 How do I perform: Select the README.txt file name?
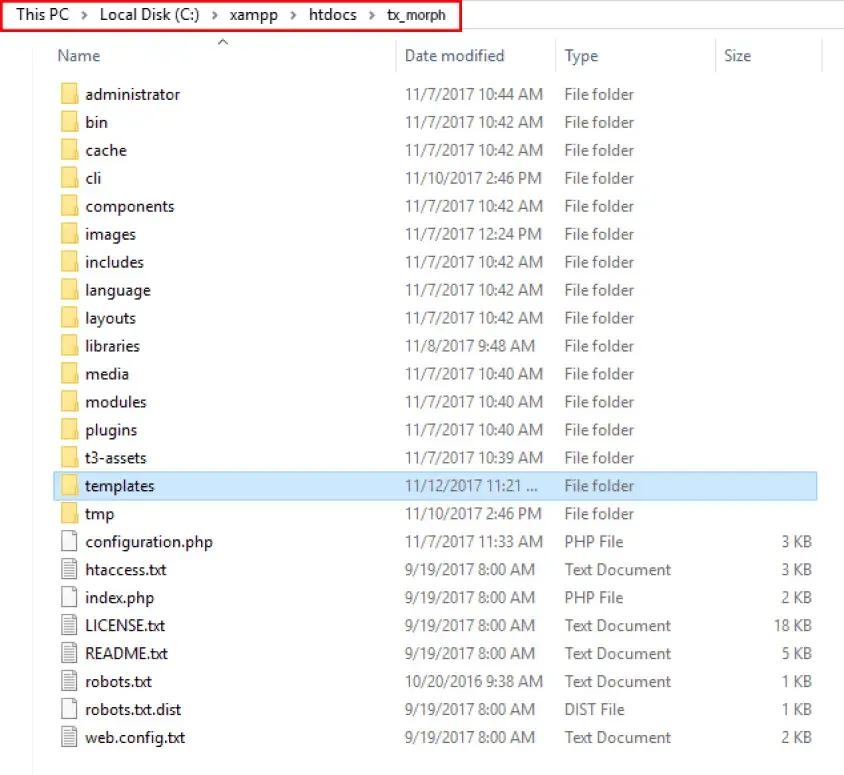(x=126, y=653)
